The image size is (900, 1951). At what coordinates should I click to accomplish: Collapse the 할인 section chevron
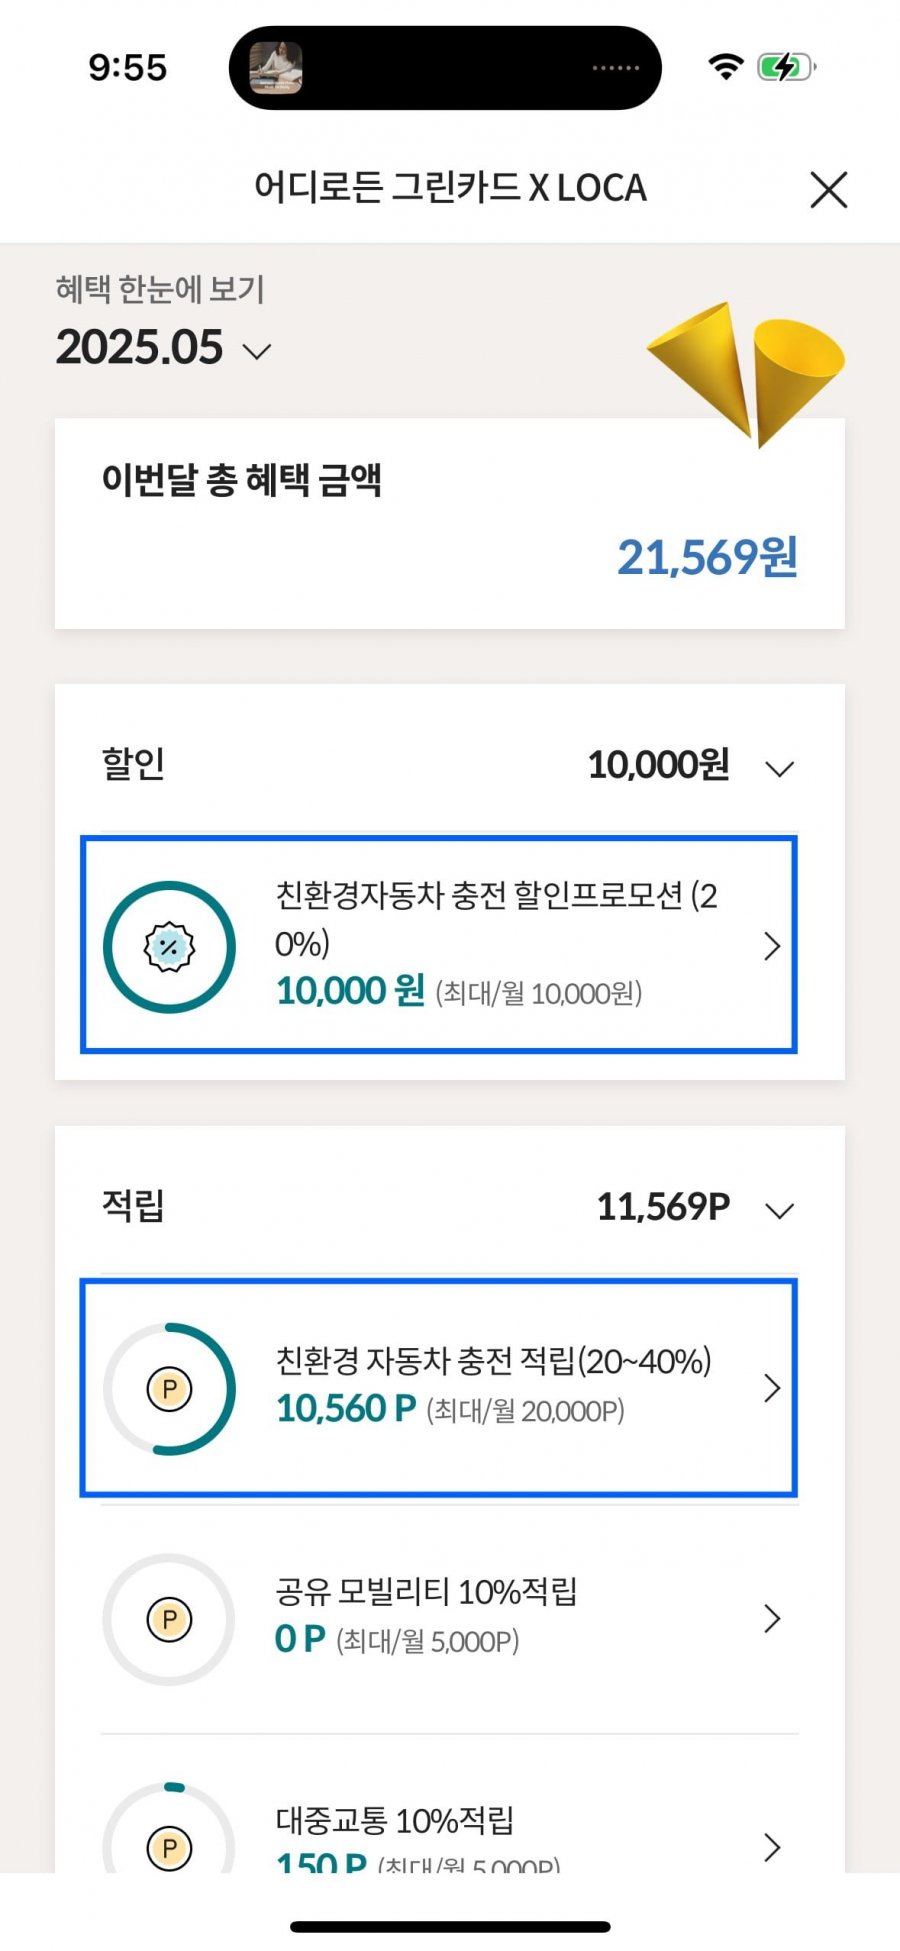tap(779, 768)
